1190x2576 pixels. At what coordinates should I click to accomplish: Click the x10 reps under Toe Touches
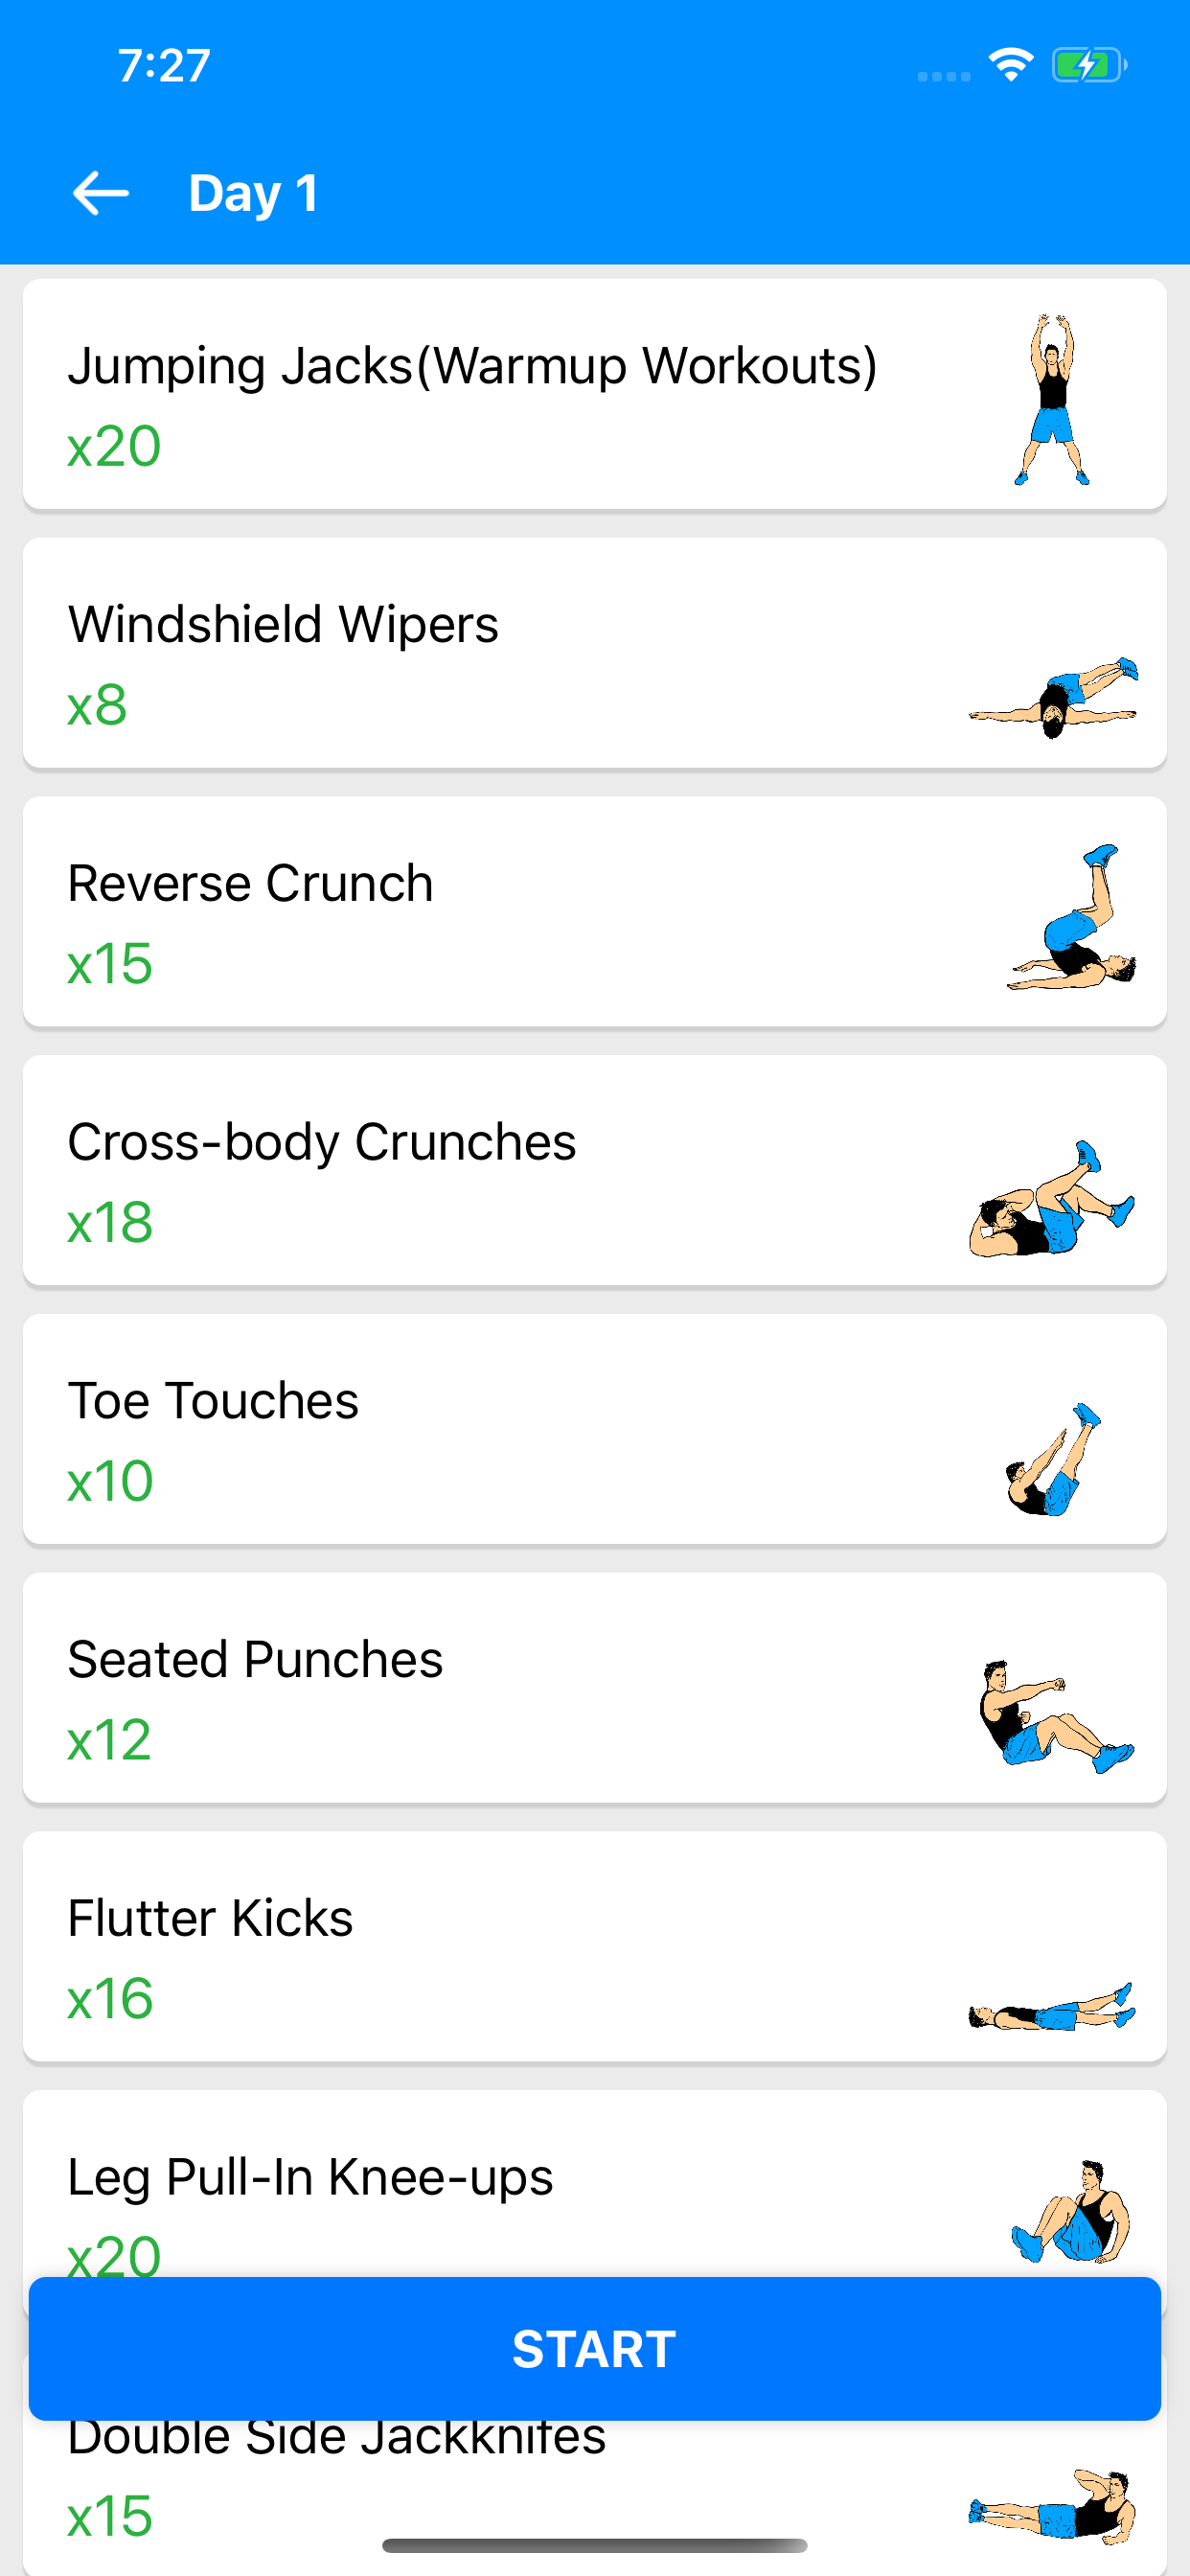point(110,1481)
